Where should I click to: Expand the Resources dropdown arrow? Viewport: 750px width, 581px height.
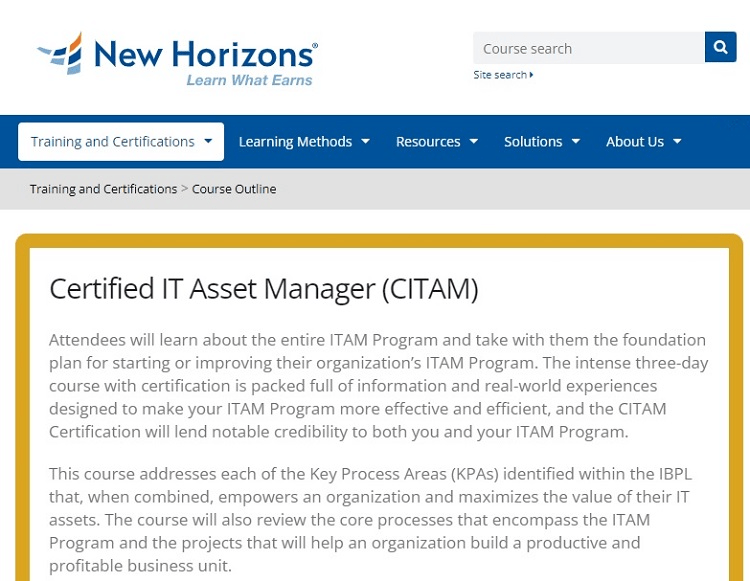(474, 142)
